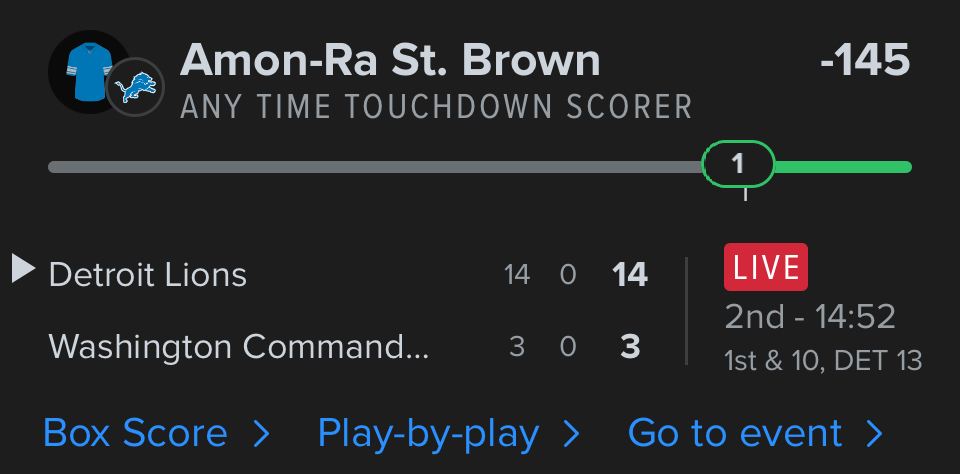The image size is (960, 474).
Task: Click the red LIVE badge
Action: [766, 267]
